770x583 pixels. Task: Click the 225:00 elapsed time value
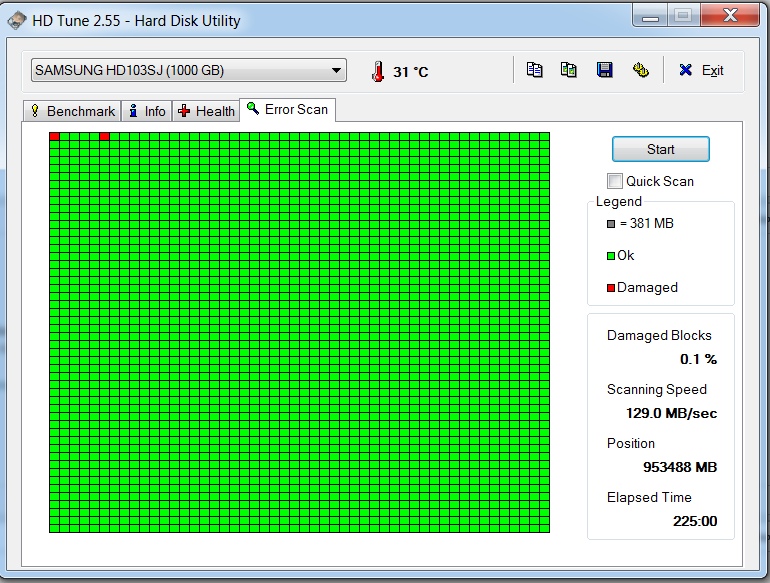click(x=695, y=521)
